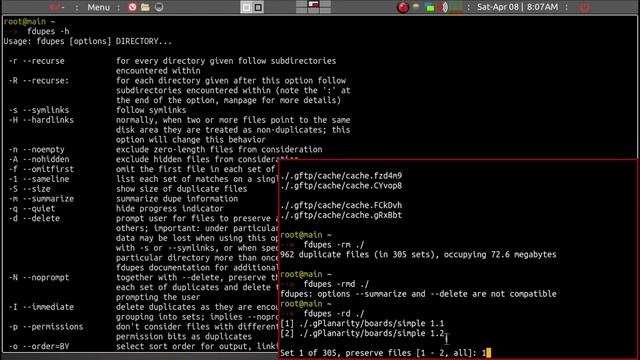Click the 'fdupes -rmd ./' command
This screenshot has width=640, height=360.
pos(336,284)
